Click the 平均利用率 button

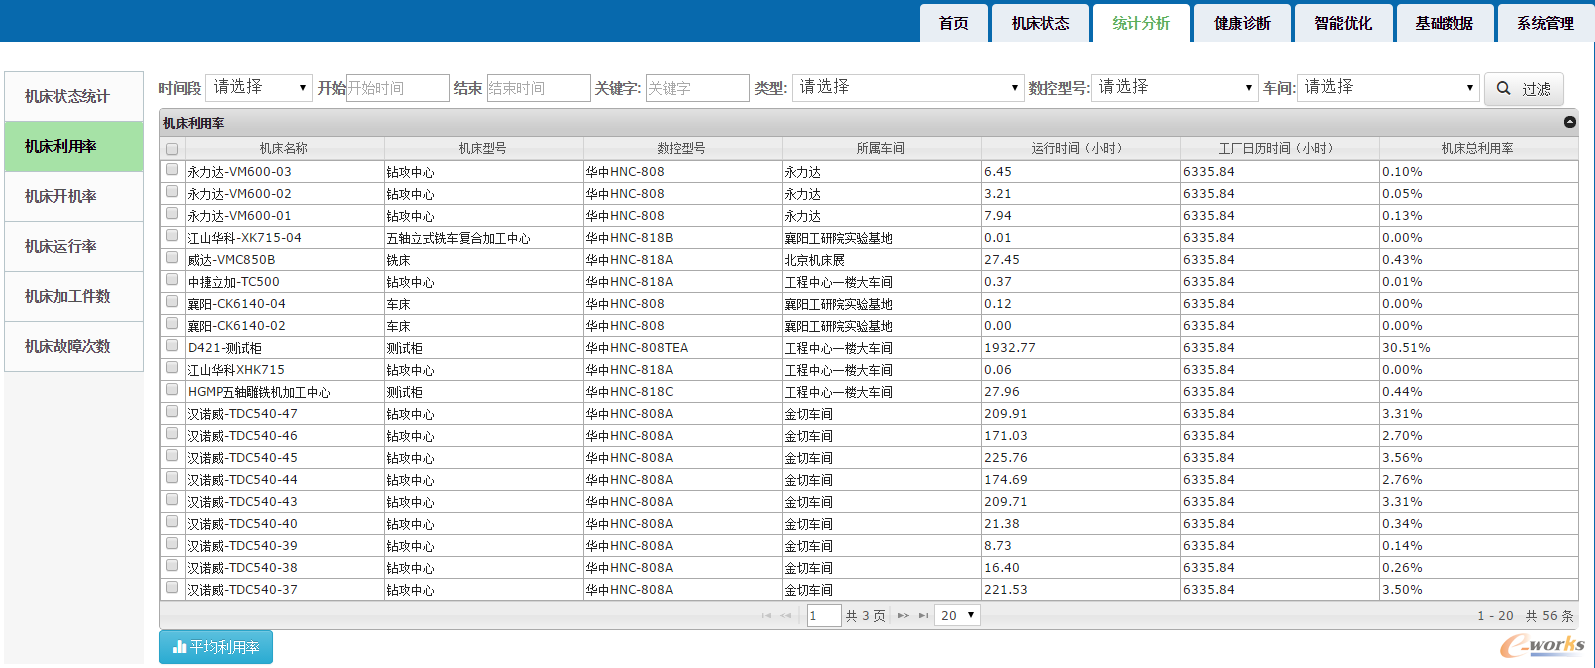pos(216,647)
